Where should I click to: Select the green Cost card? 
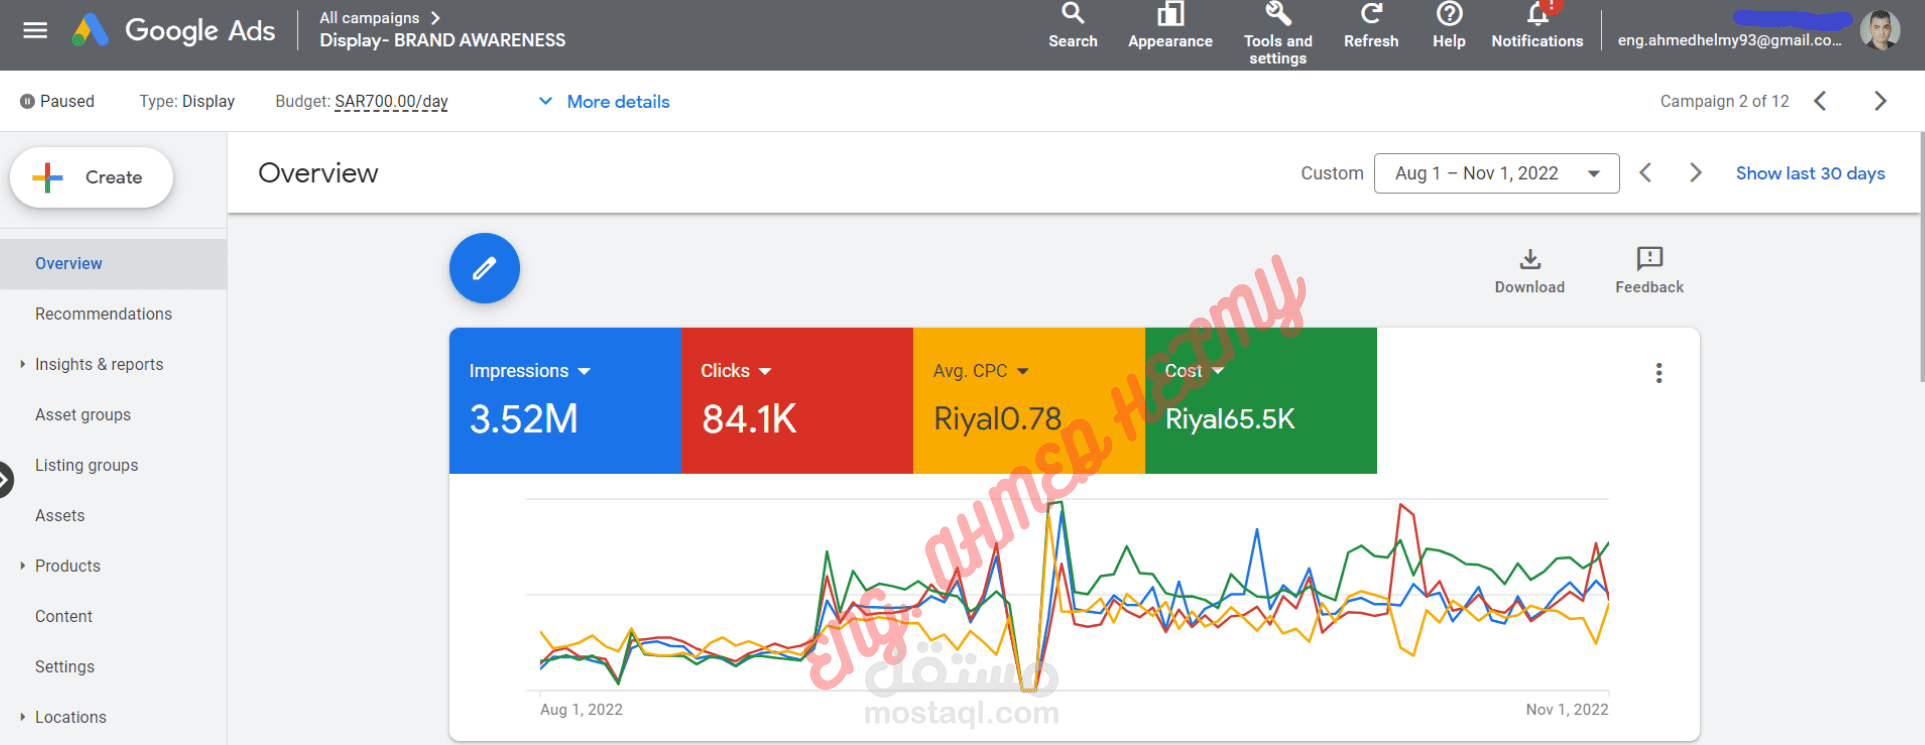tap(1261, 400)
